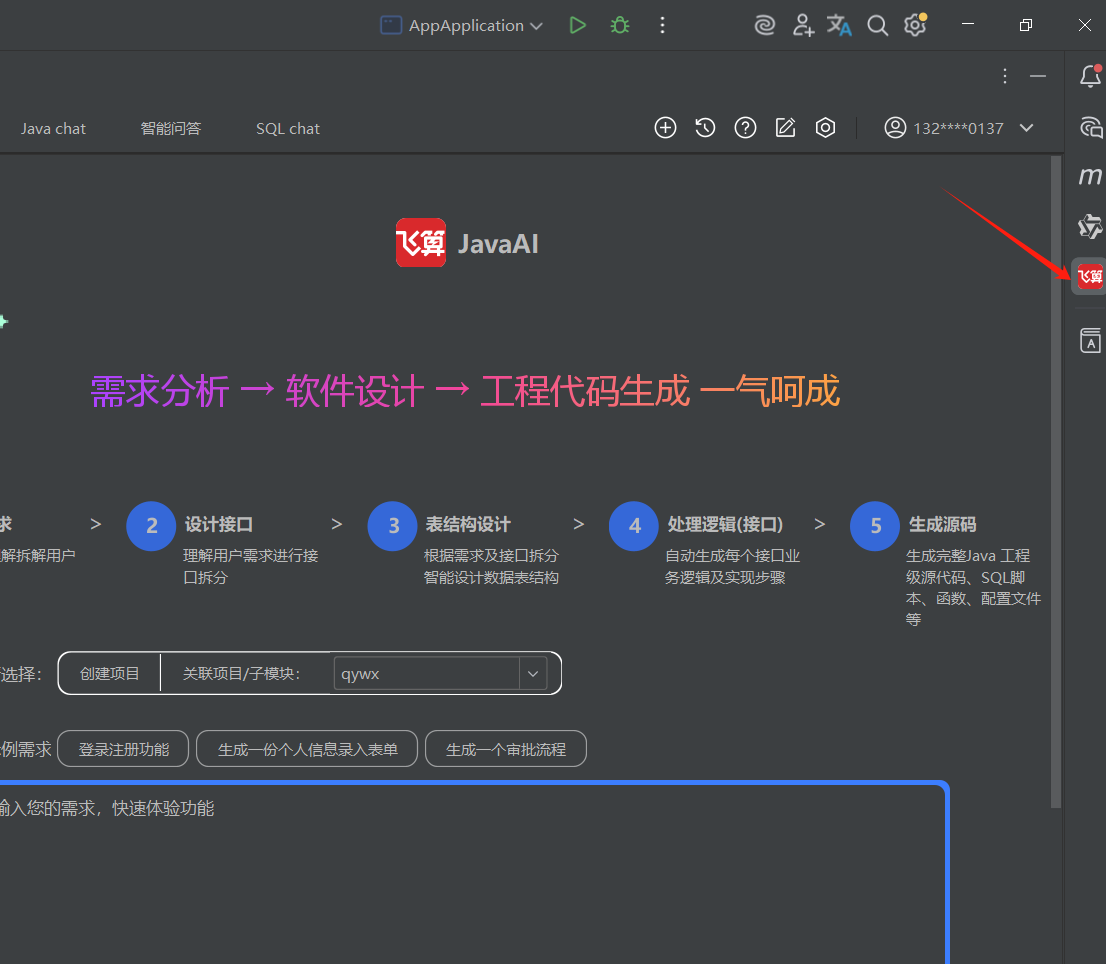Click the account number 132****0137

tap(958, 128)
